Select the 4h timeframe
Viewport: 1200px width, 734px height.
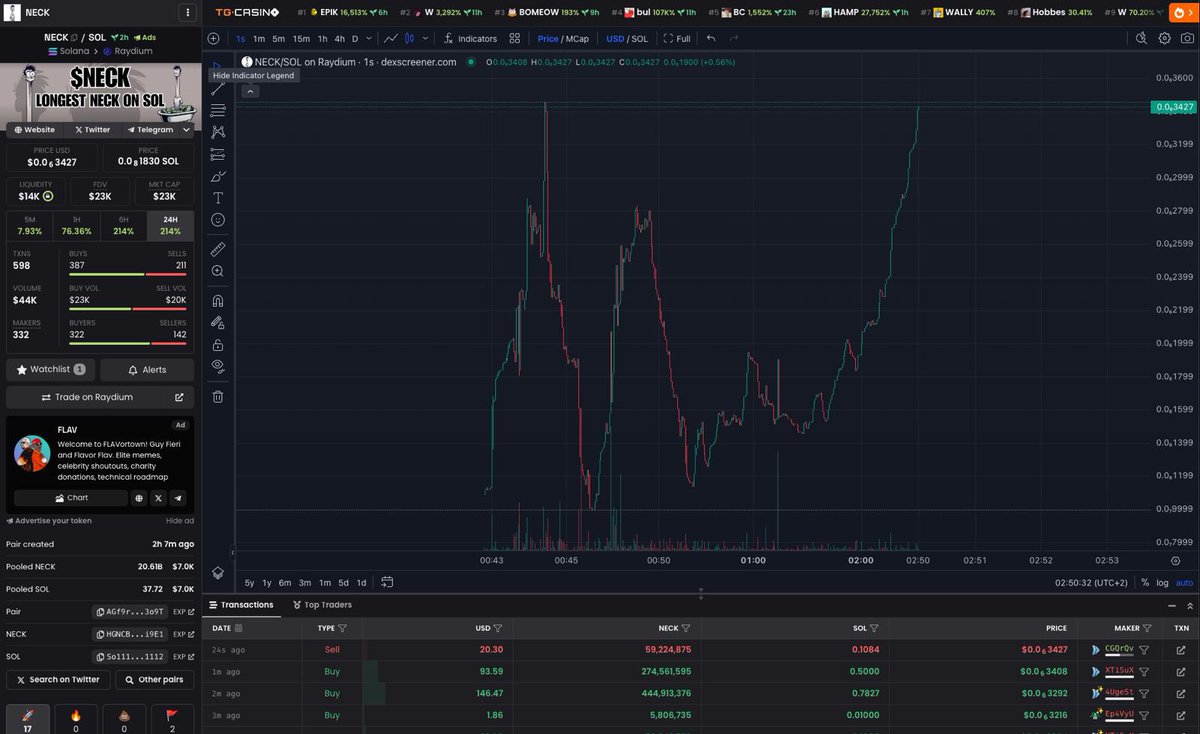(339, 38)
